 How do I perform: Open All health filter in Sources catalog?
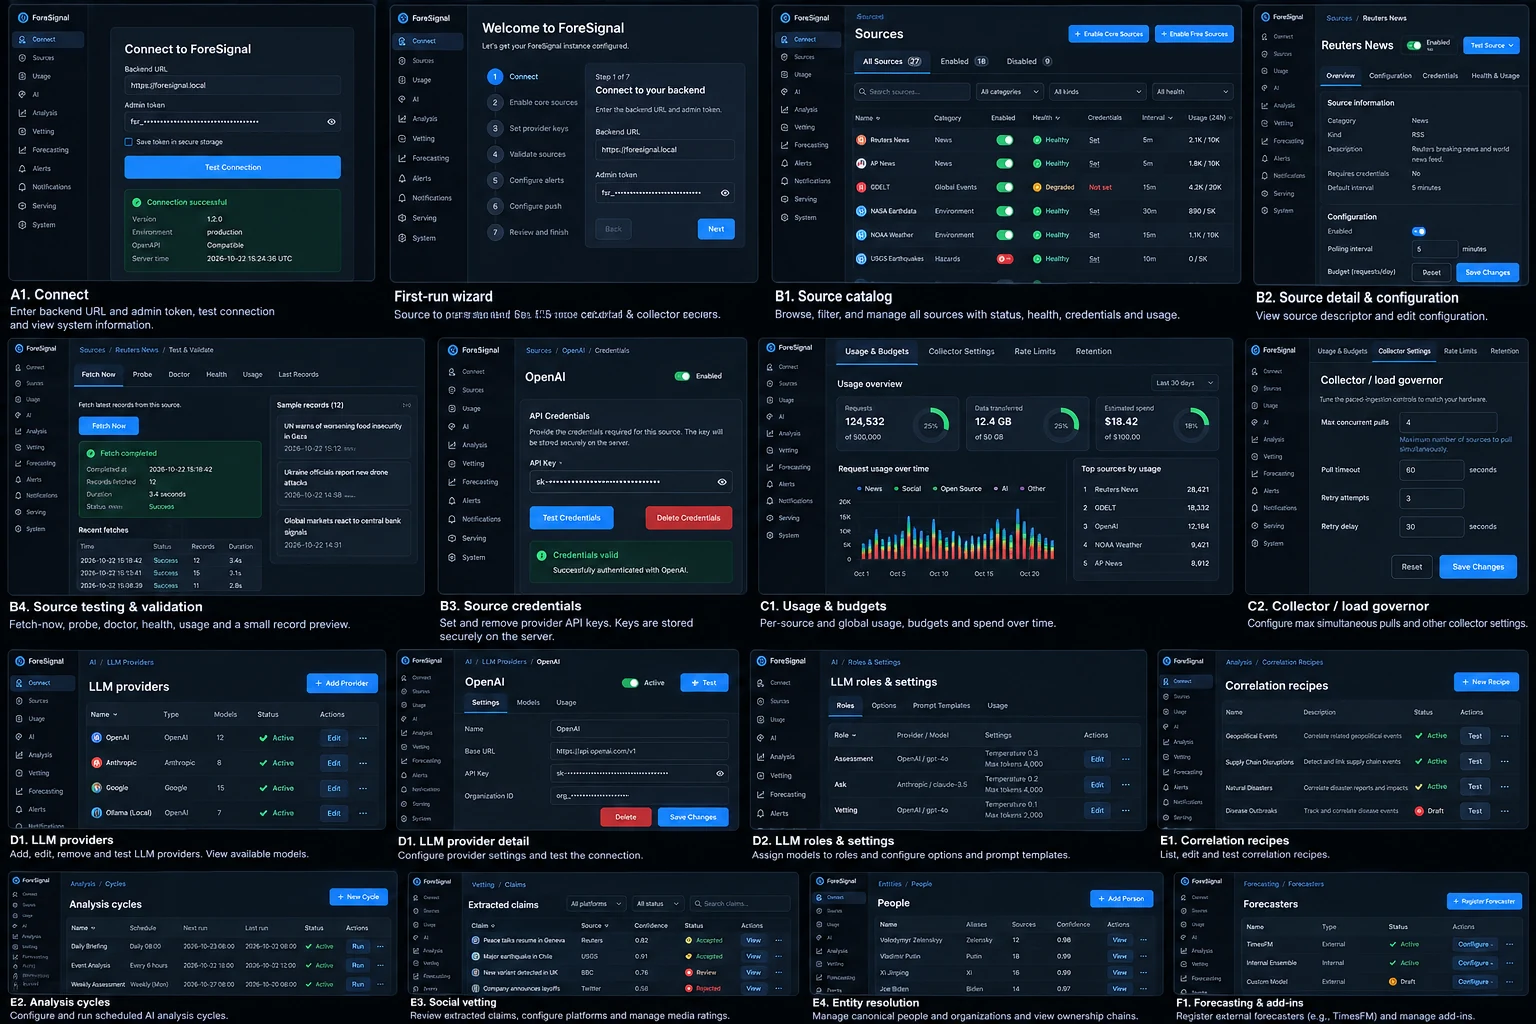[1192, 92]
